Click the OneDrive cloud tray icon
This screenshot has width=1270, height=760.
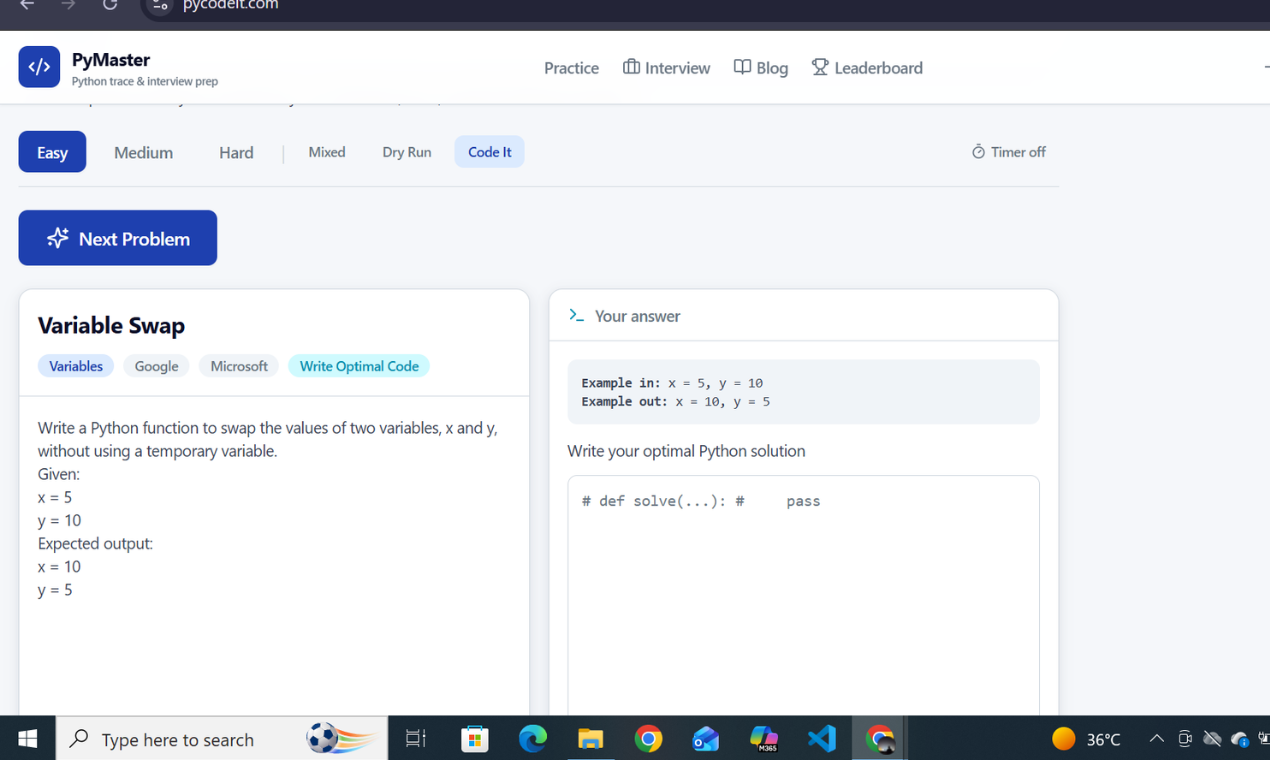[1240, 739]
